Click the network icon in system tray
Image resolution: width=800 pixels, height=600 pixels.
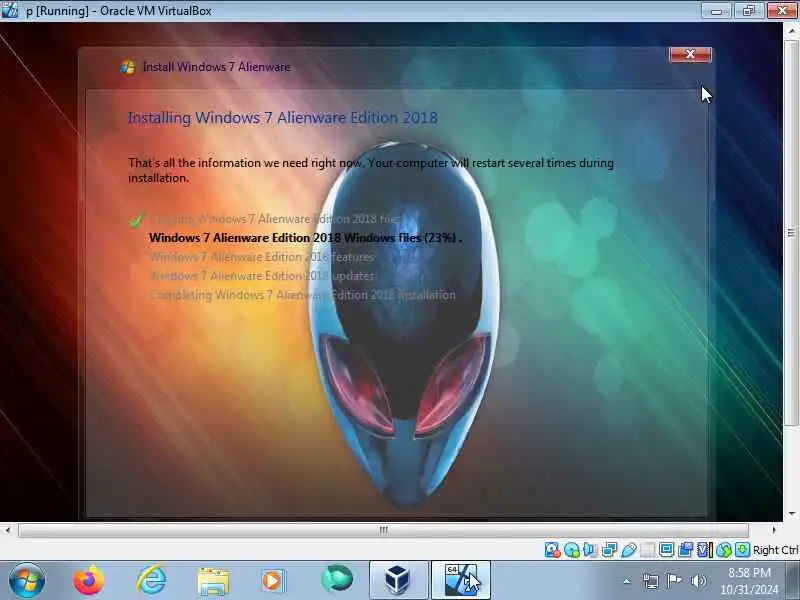tap(651, 581)
